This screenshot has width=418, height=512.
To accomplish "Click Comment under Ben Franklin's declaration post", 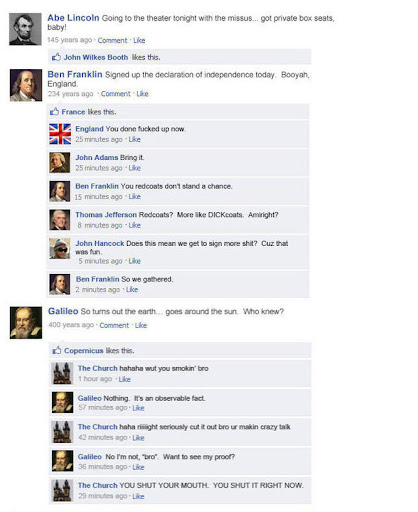I will pos(116,94).
